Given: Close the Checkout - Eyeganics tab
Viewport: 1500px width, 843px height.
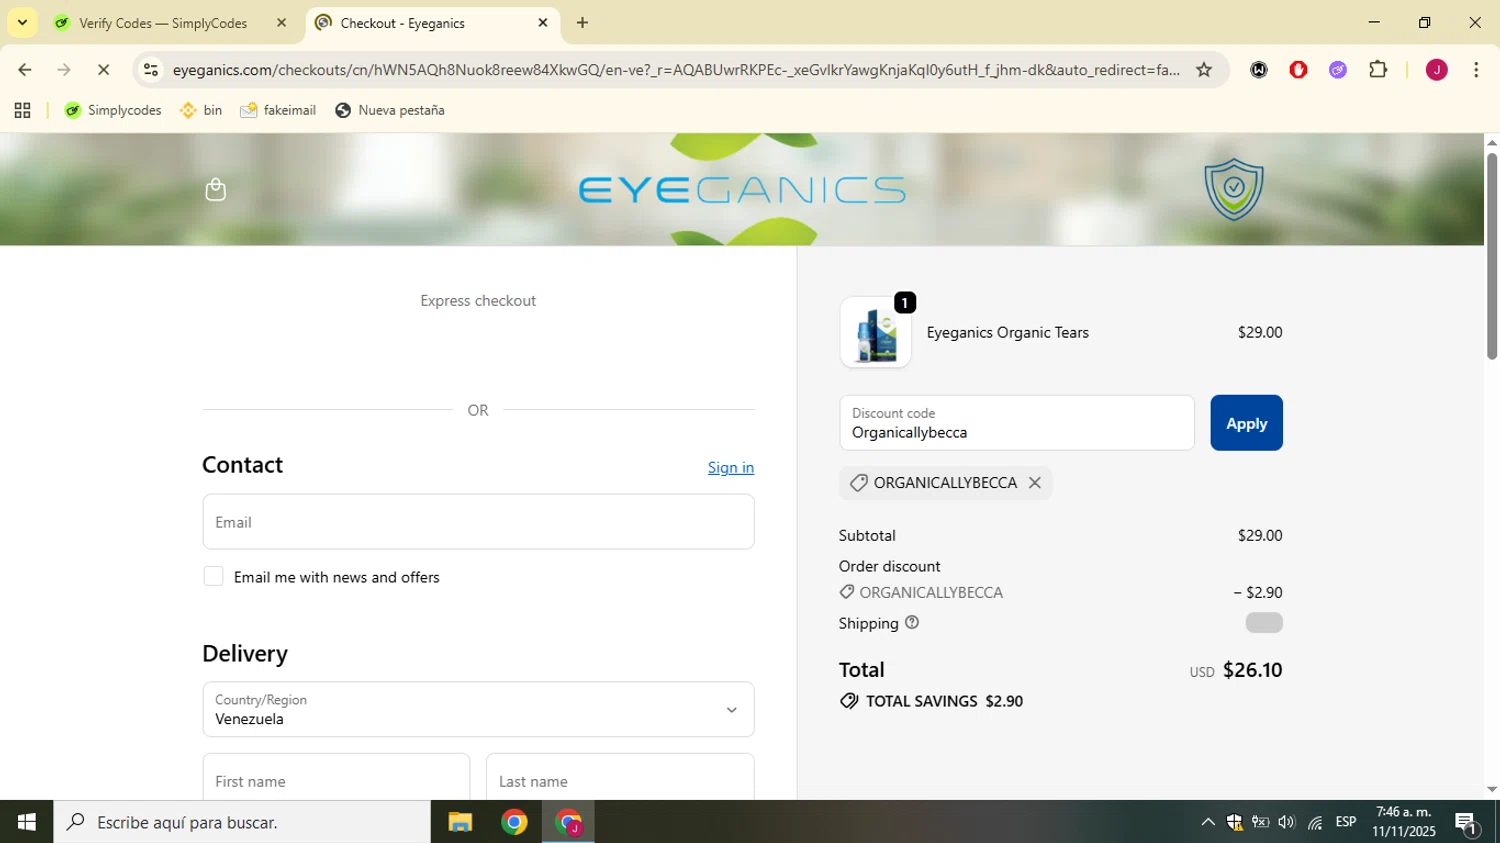Looking at the screenshot, I should (543, 22).
